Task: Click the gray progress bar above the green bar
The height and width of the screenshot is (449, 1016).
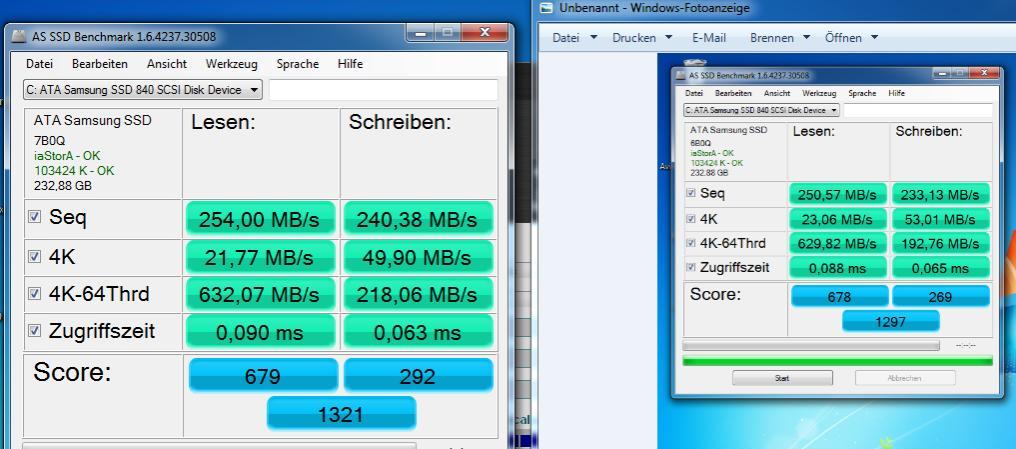Action: tap(811, 346)
